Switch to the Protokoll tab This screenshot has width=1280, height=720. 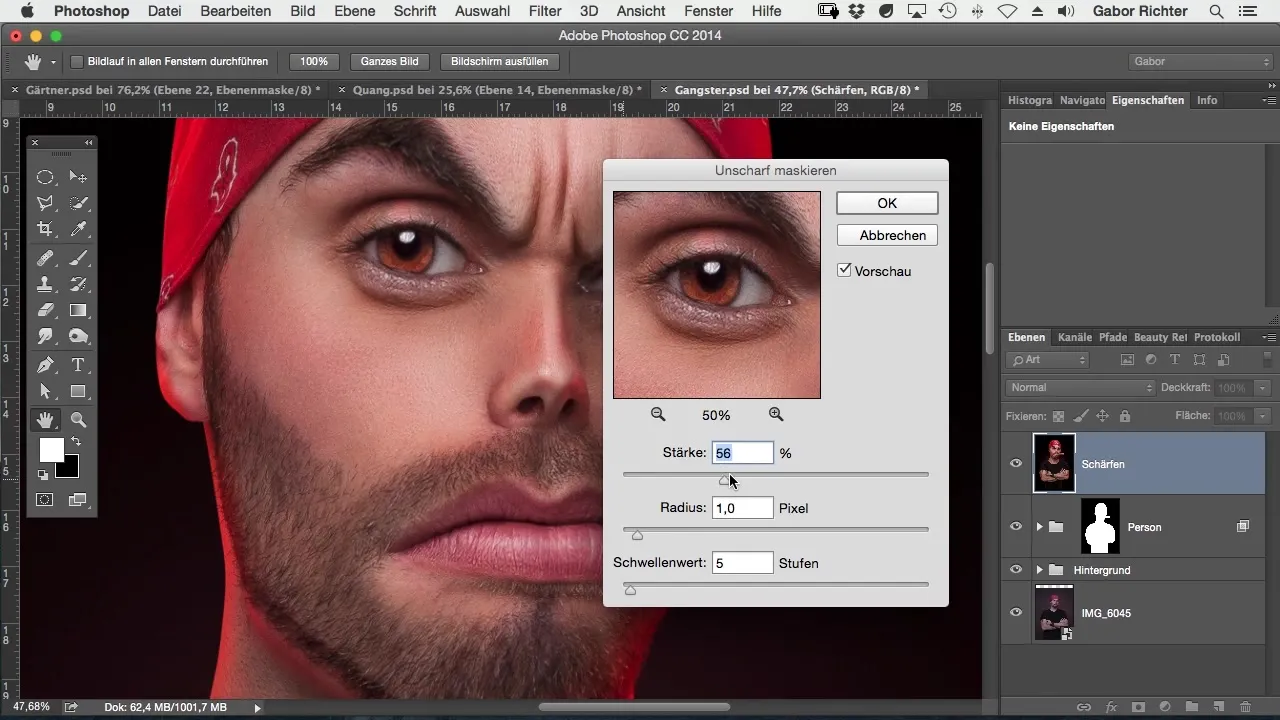(x=1217, y=338)
